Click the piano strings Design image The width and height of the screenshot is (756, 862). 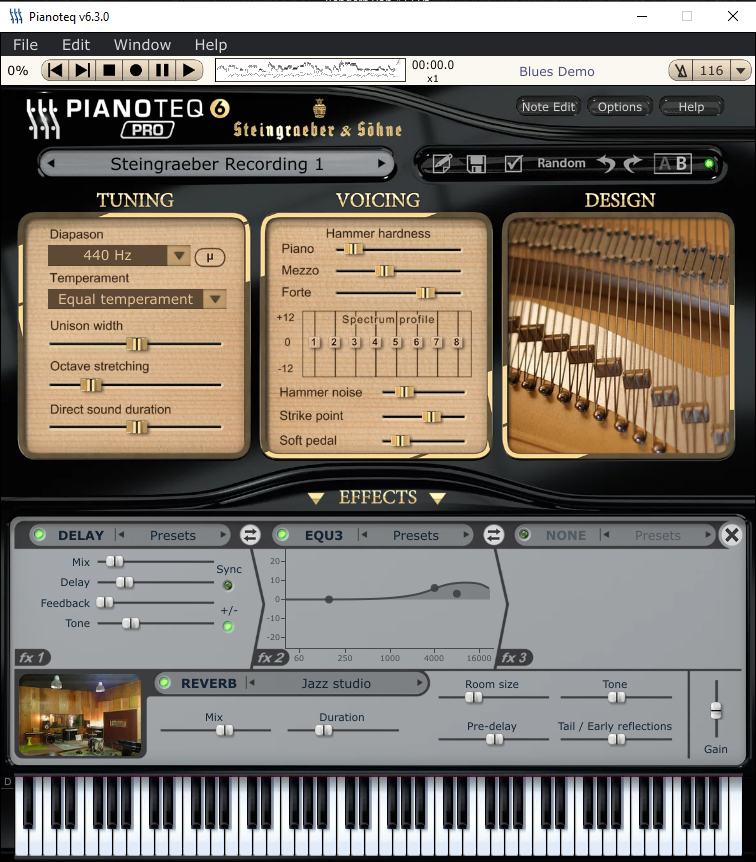[619, 336]
